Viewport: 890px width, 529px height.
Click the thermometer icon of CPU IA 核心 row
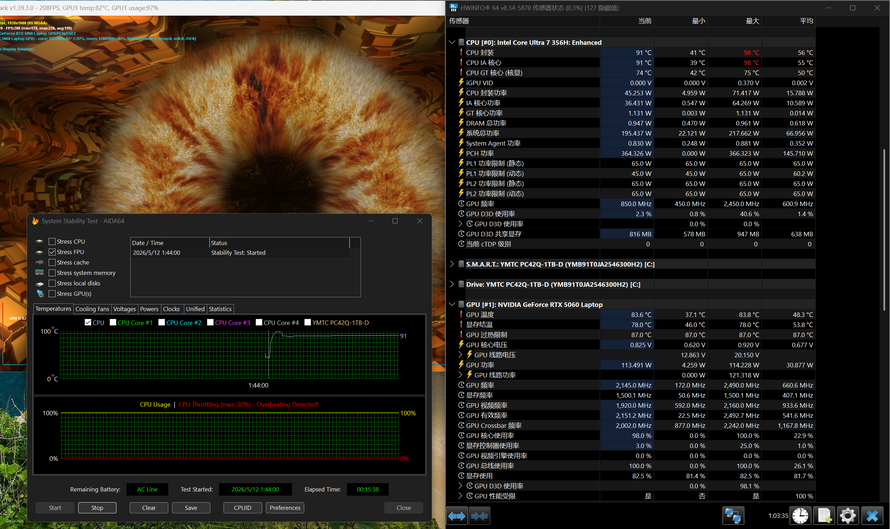(461, 62)
